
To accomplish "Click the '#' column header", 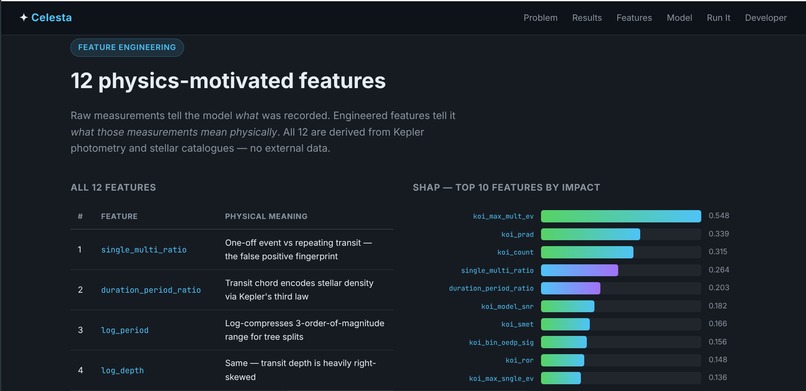I will (80, 216).
